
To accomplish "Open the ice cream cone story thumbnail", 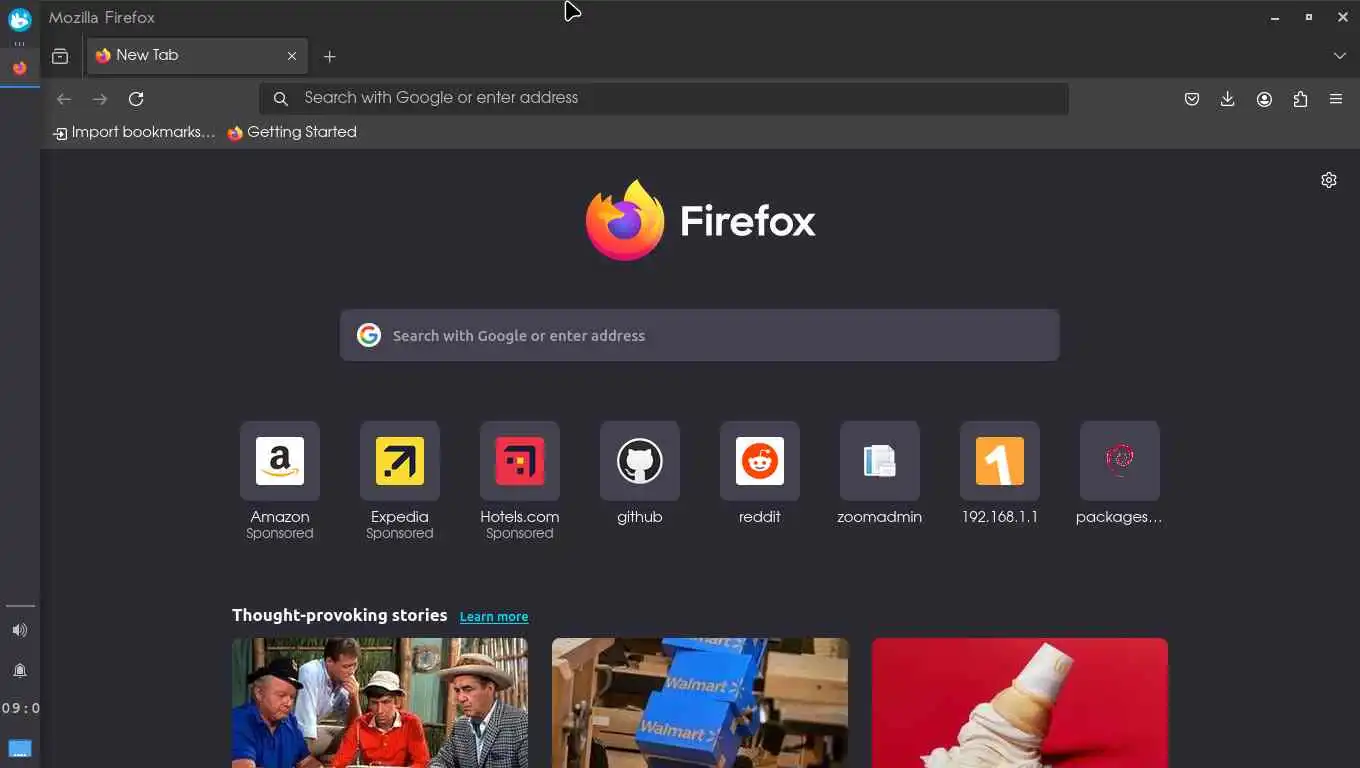I will point(1020,703).
